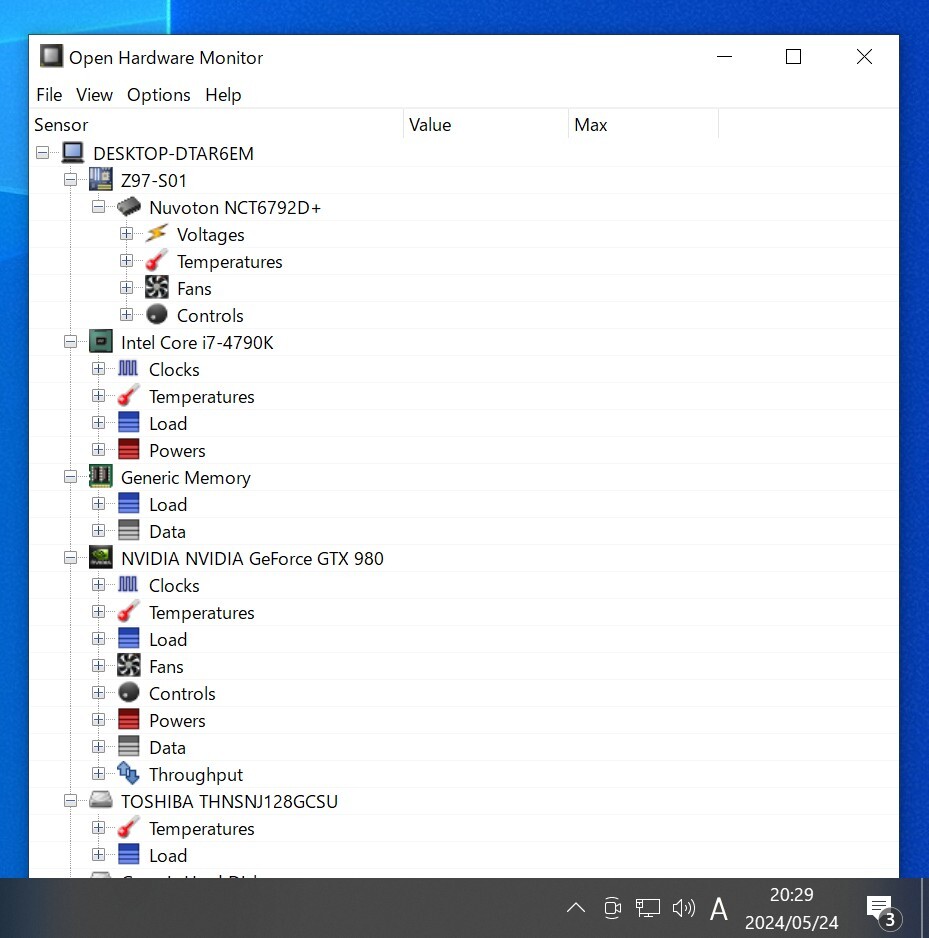Click the Z97-S01 motherboard icon
This screenshot has width=929, height=938.
pos(100,179)
